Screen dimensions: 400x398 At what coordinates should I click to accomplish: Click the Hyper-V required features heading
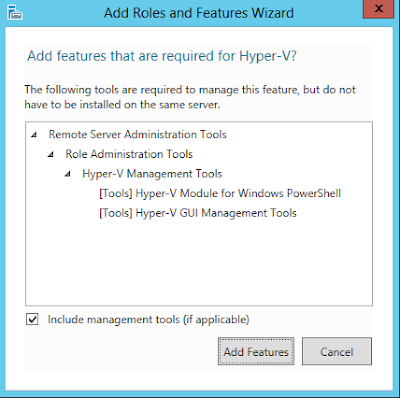tap(162, 56)
